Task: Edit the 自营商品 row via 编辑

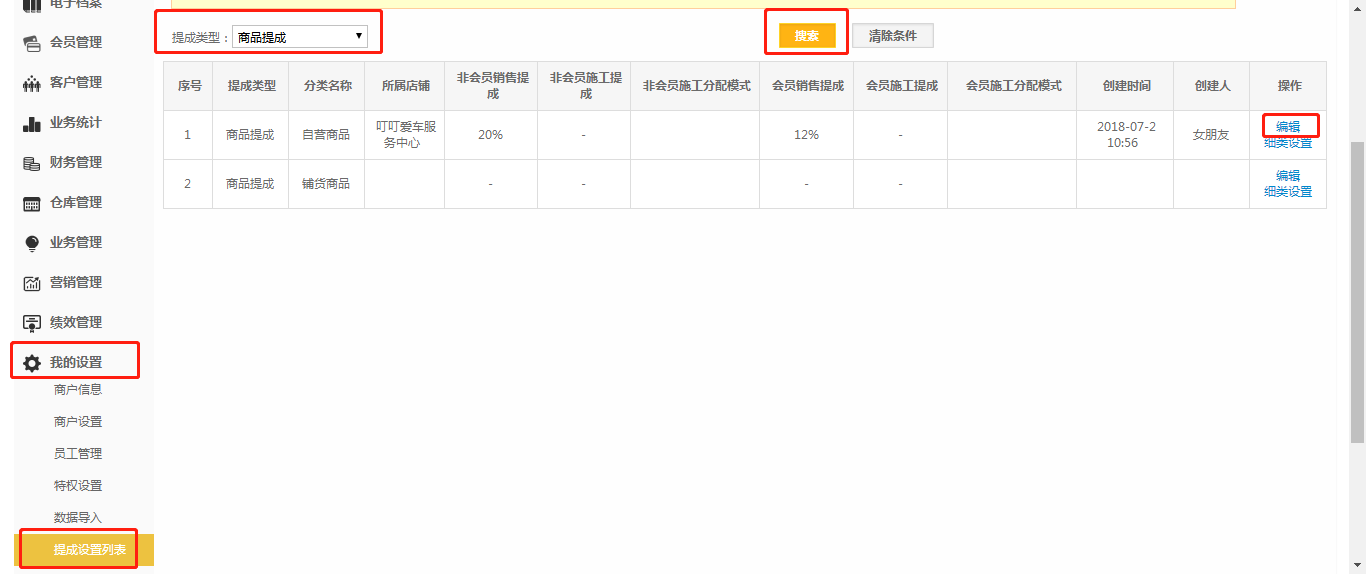Action: (x=1288, y=127)
